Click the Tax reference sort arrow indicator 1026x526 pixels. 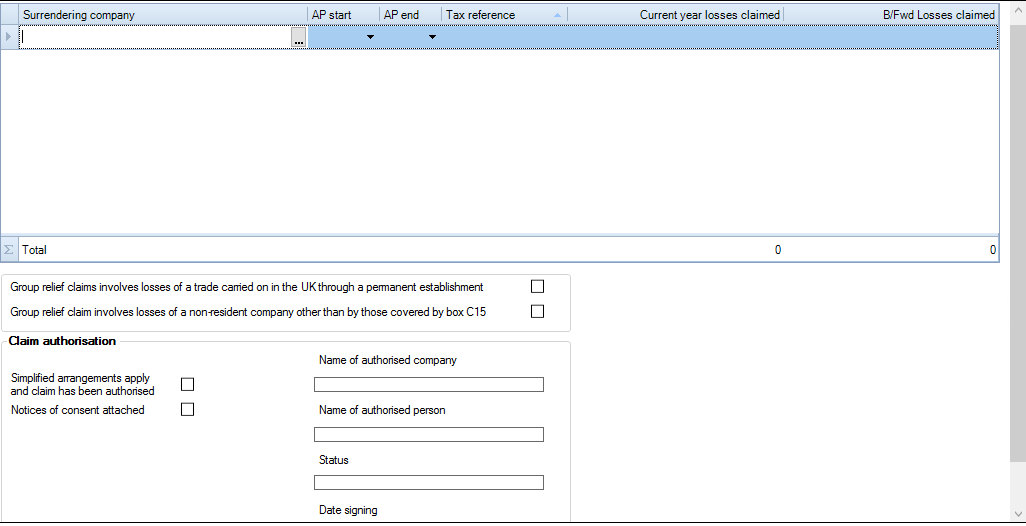coord(557,14)
